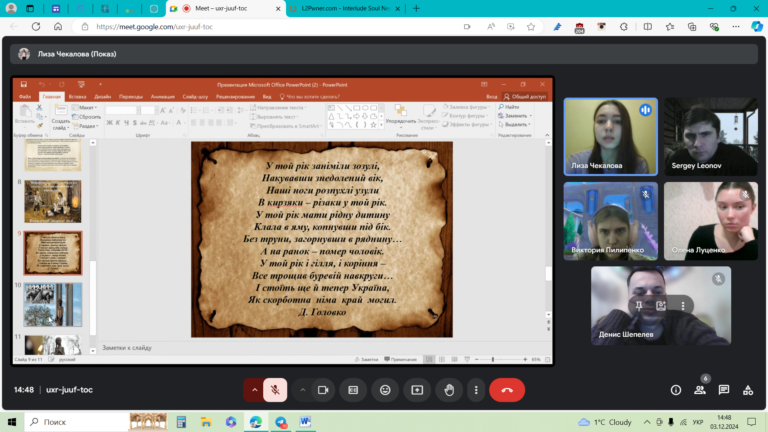The image size is (768, 432).
Task: Open the Word app in taskbar
Action: [x=305, y=422]
